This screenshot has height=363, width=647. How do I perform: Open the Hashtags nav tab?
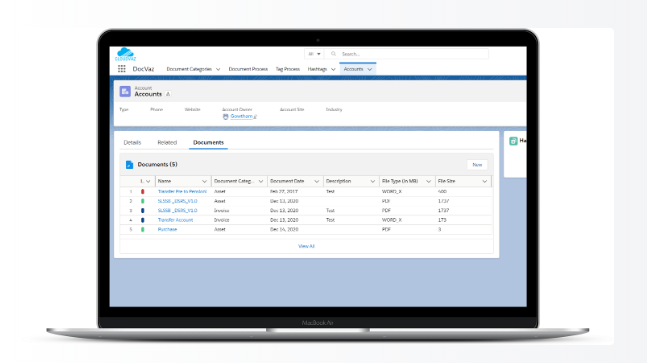pos(317,69)
